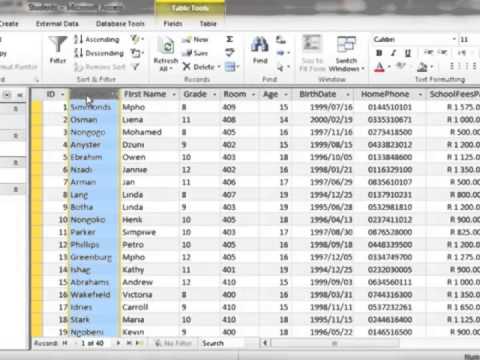
Task: Collapse the navigation pane shutter button
Action: [x=20, y=95]
